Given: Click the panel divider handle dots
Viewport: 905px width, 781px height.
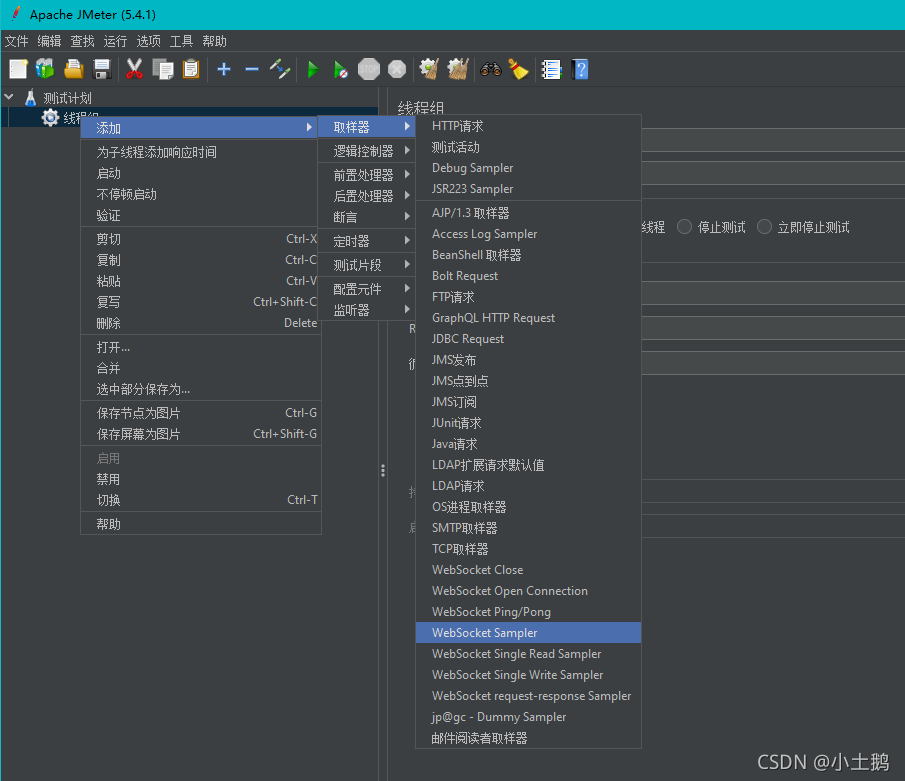Looking at the screenshot, I should [x=383, y=471].
